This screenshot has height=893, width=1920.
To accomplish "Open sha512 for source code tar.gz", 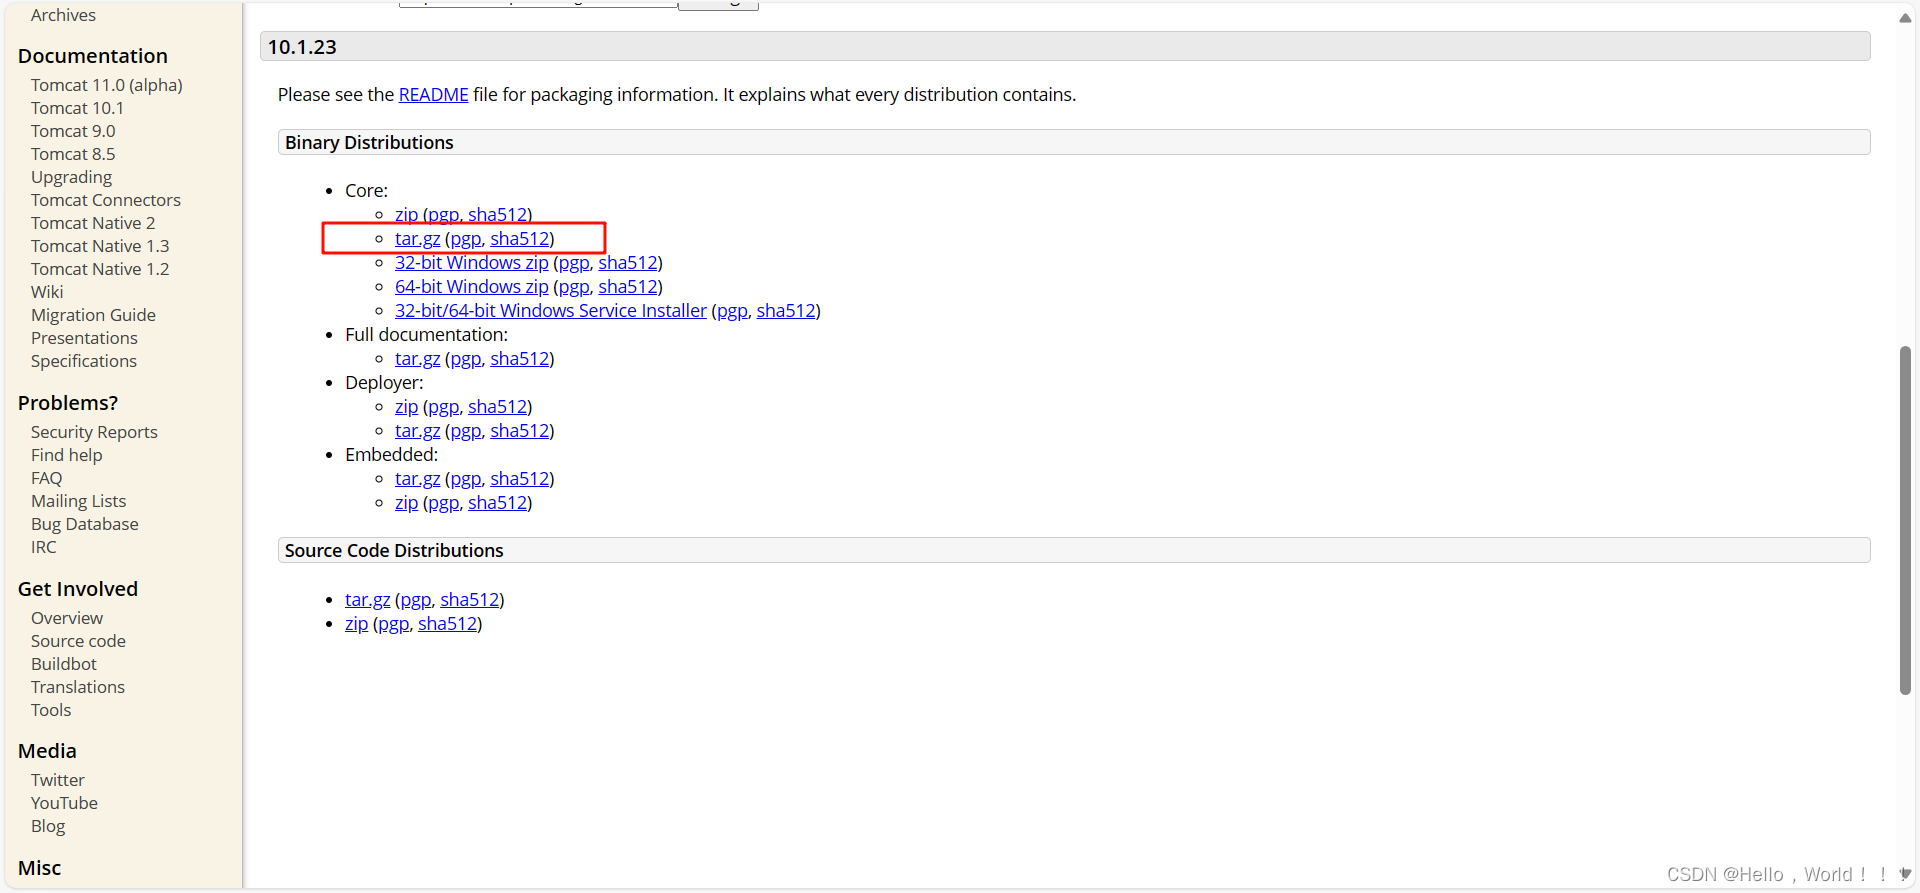I will point(469,600).
